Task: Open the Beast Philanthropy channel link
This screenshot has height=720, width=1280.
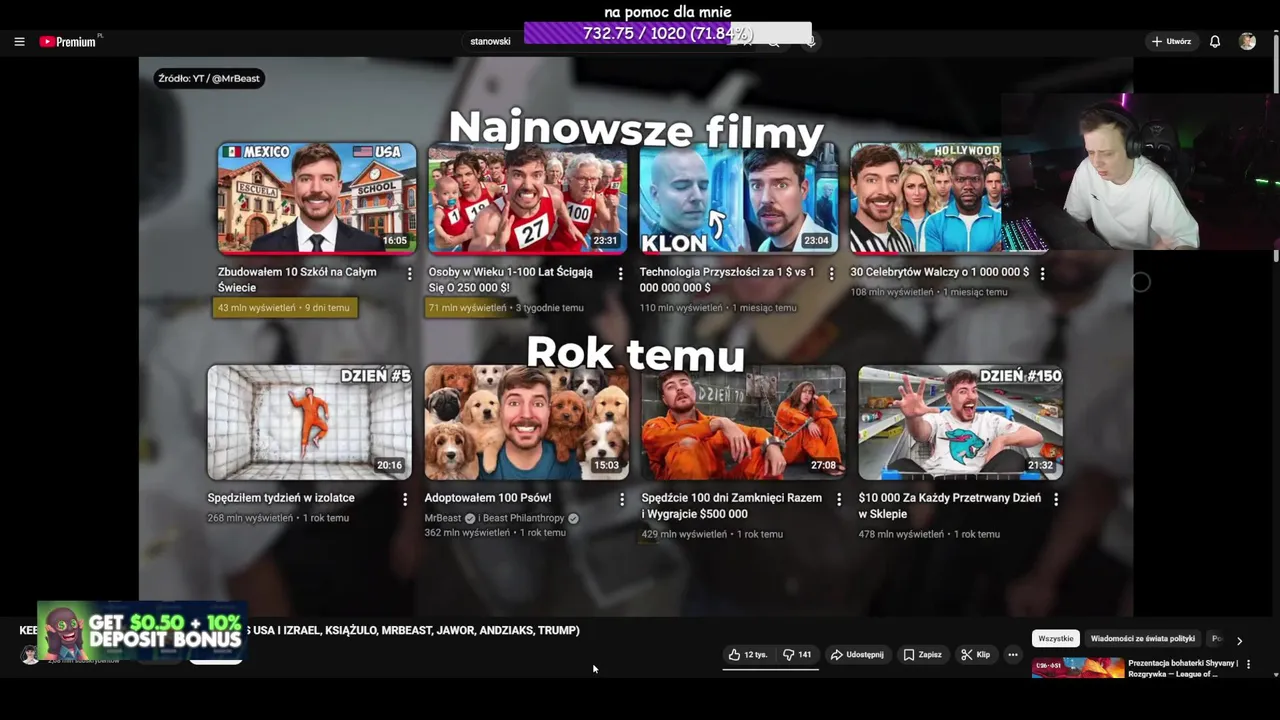Action: click(x=527, y=518)
